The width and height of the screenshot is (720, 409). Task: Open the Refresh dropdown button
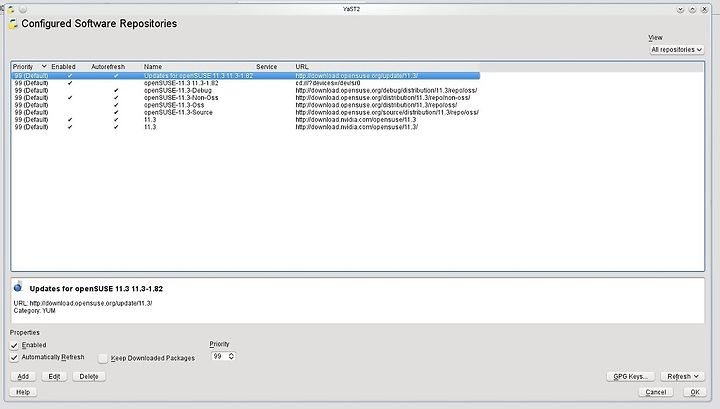pyautogui.click(x=682, y=376)
